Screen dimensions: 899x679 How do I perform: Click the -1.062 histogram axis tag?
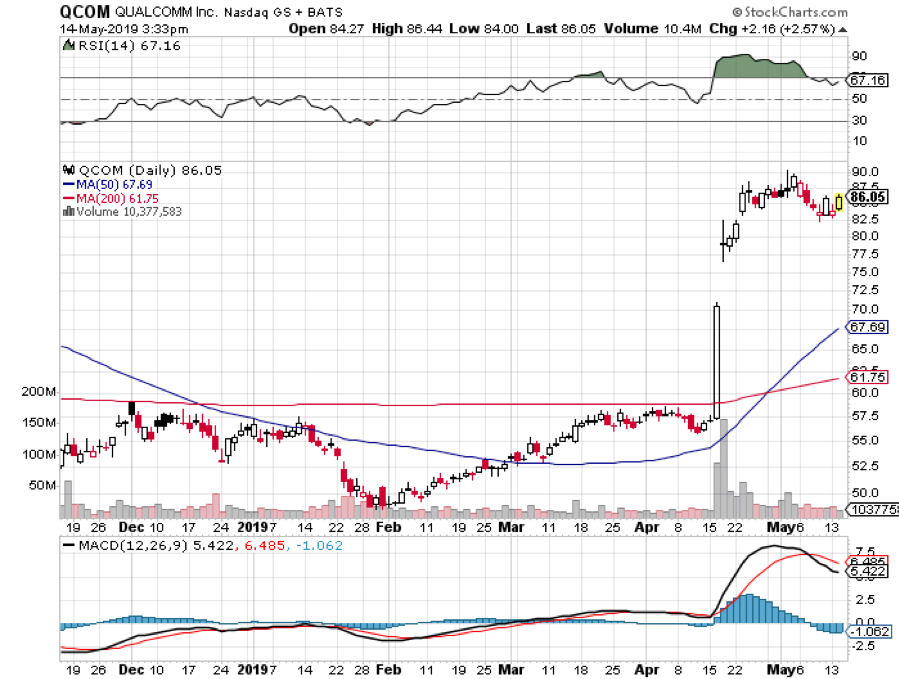(x=869, y=631)
